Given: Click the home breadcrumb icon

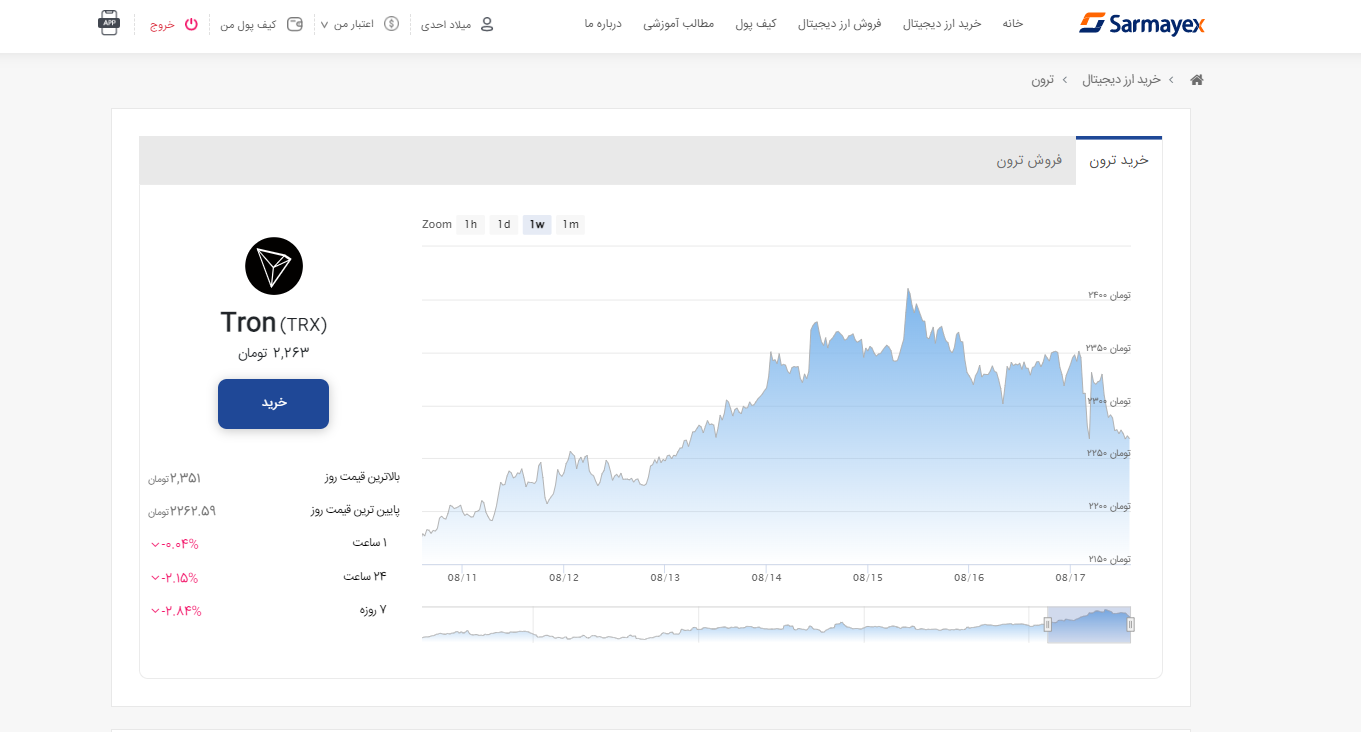Looking at the screenshot, I should (1196, 79).
